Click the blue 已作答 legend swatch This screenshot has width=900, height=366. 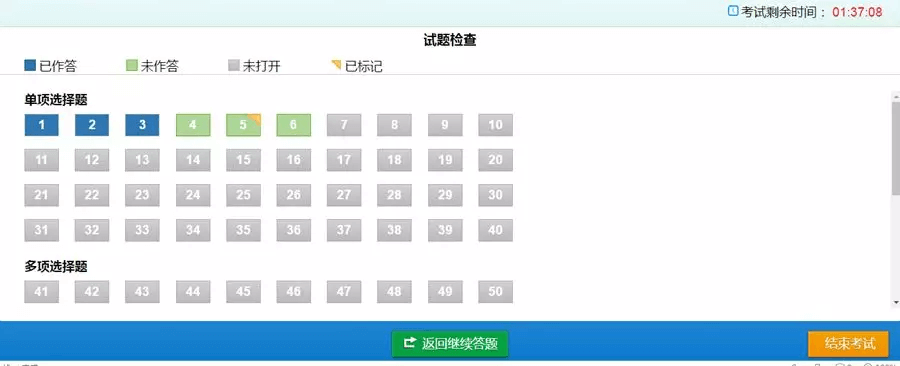point(30,65)
